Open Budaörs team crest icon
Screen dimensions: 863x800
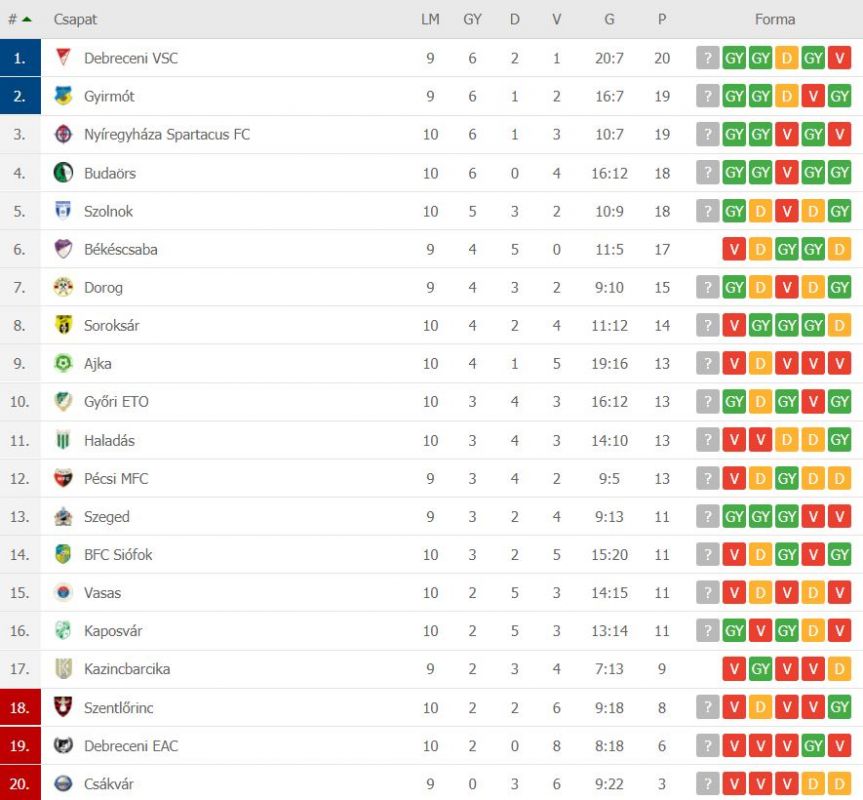tap(63, 173)
